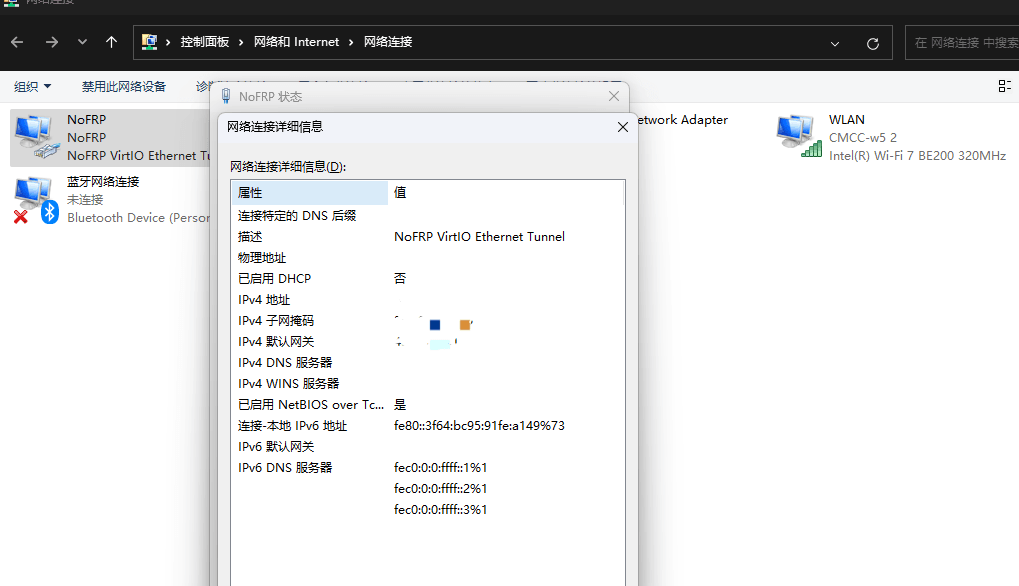This screenshot has width=1019, height=586.
Task: Select the WLAN adapter icon
Action: [x=797, y=136]
